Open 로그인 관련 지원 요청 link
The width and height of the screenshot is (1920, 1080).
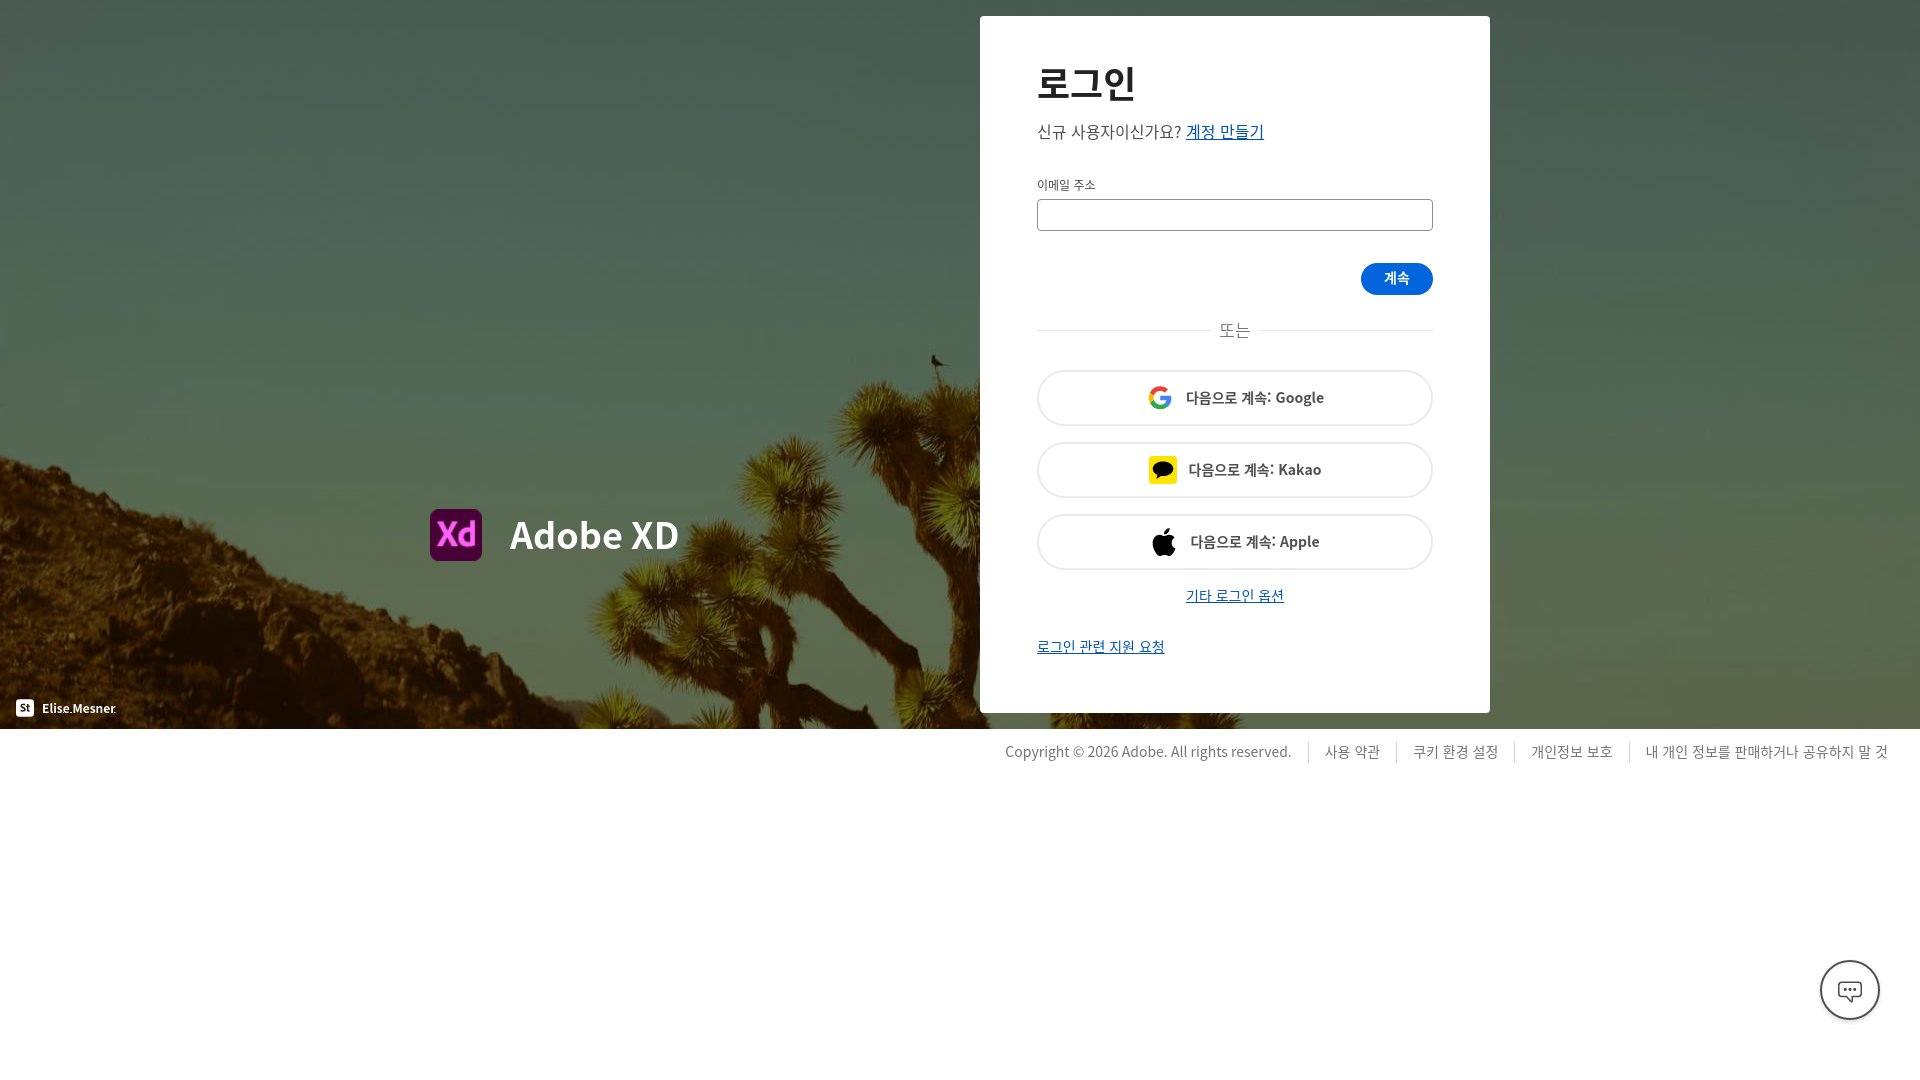[1100, 647]
